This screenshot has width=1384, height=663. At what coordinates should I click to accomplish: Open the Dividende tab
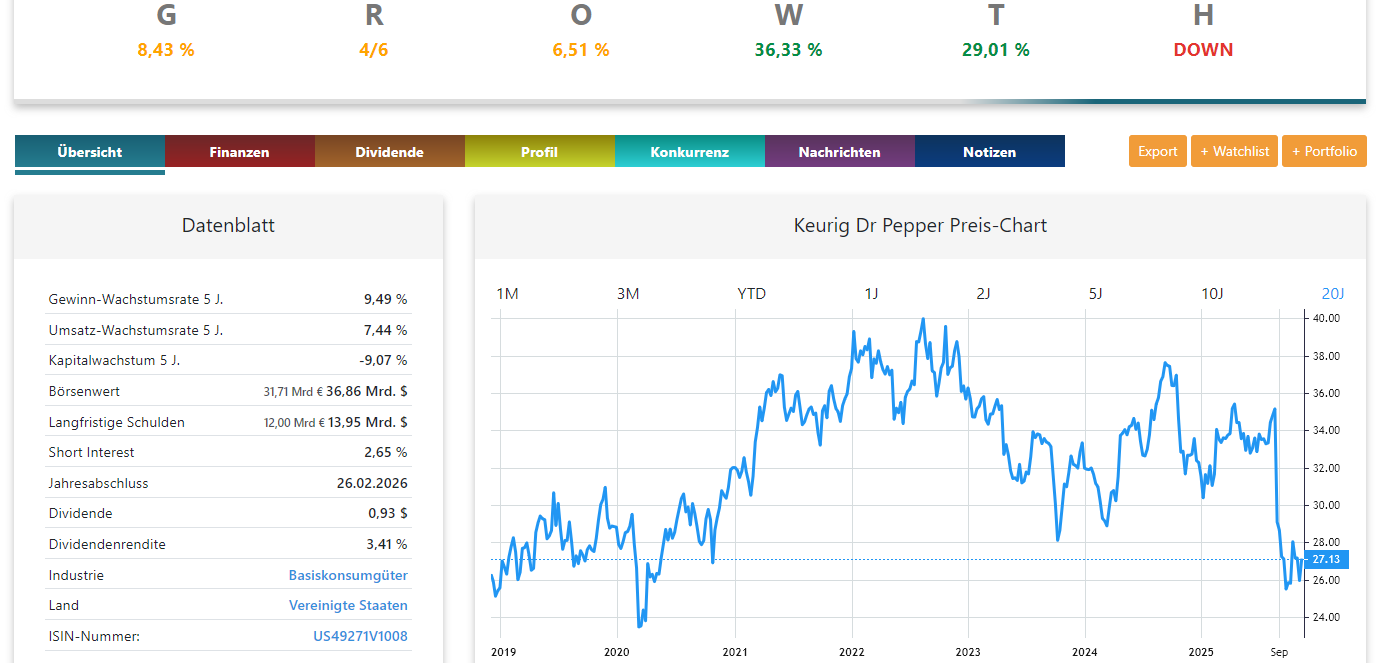point(390,151)
